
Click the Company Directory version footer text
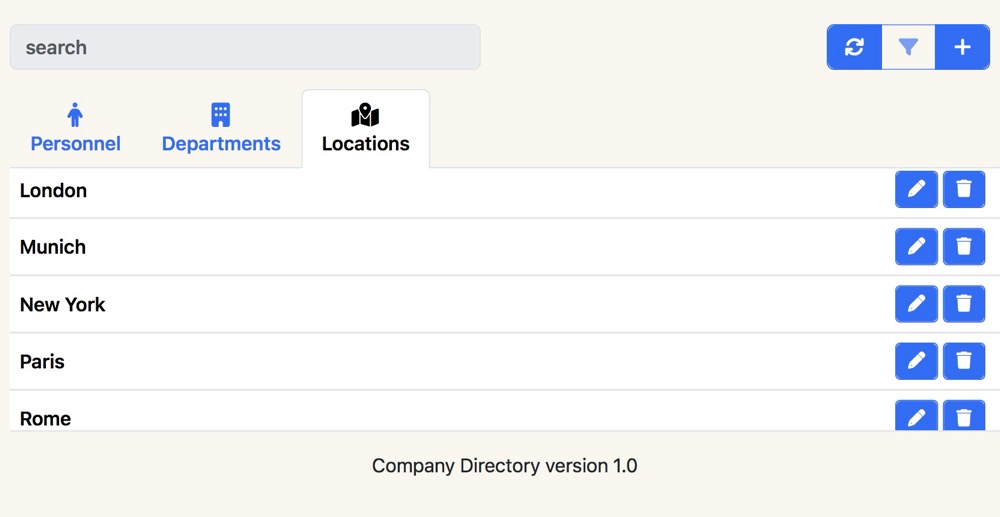[504, 466]
